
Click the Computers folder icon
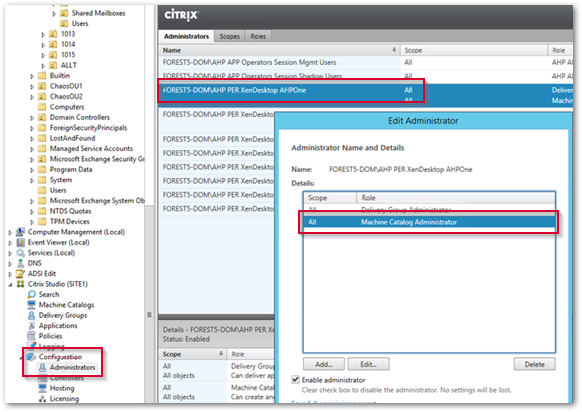click(x=42, y=107)
